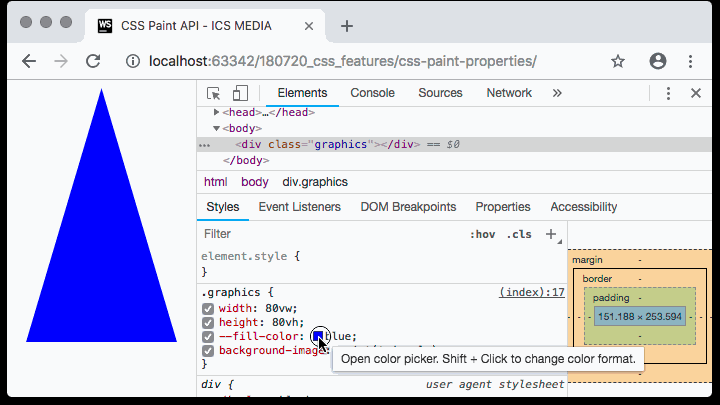
Task: Open a new browser tab
Action: click(347, 26)
